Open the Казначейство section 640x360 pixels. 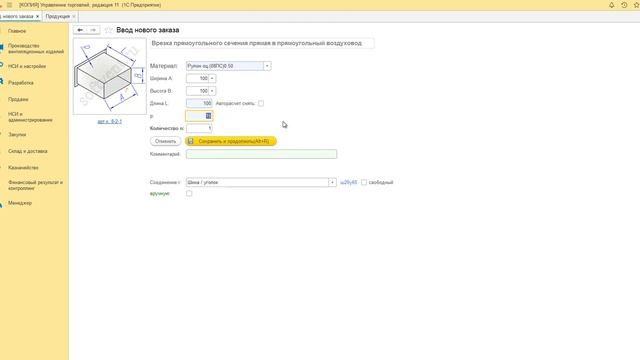pos(23,168)
